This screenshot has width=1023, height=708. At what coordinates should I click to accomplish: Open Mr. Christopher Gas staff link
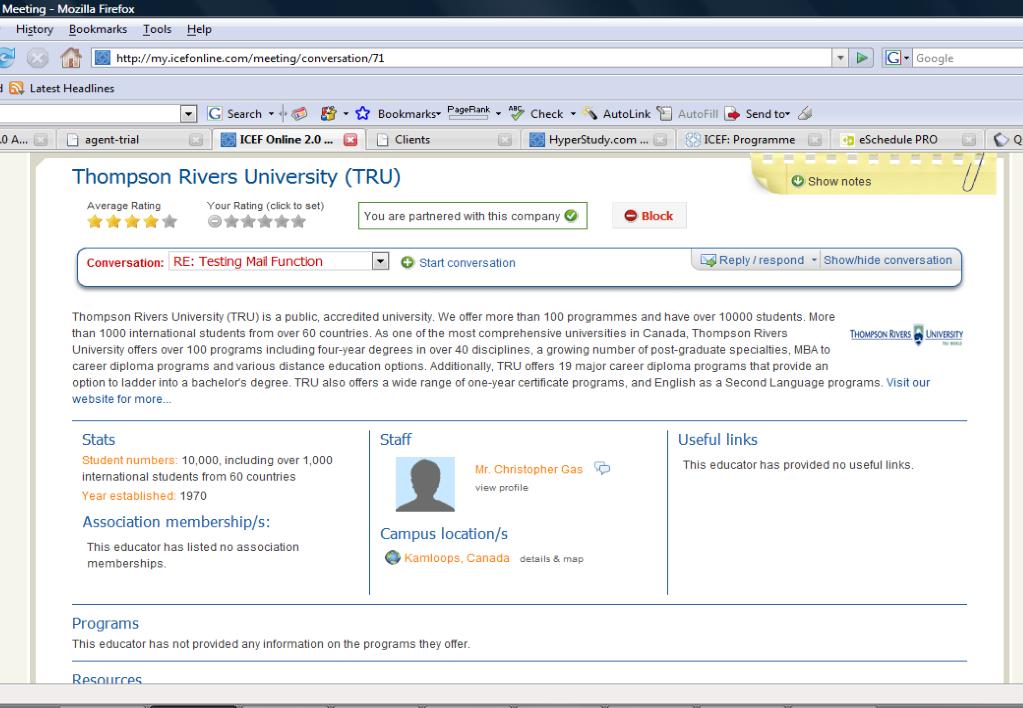coord(528,469)
